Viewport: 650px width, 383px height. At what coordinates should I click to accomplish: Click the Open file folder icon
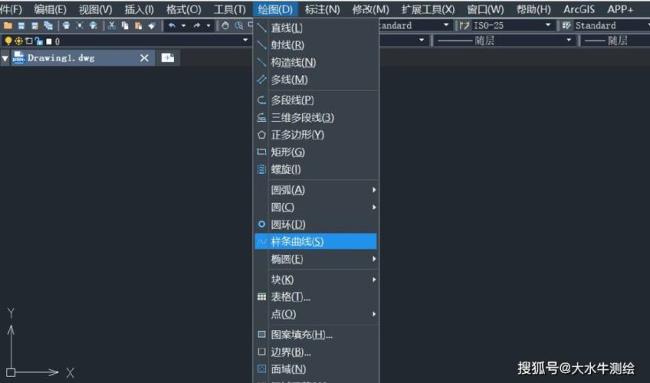pos(8,26)
